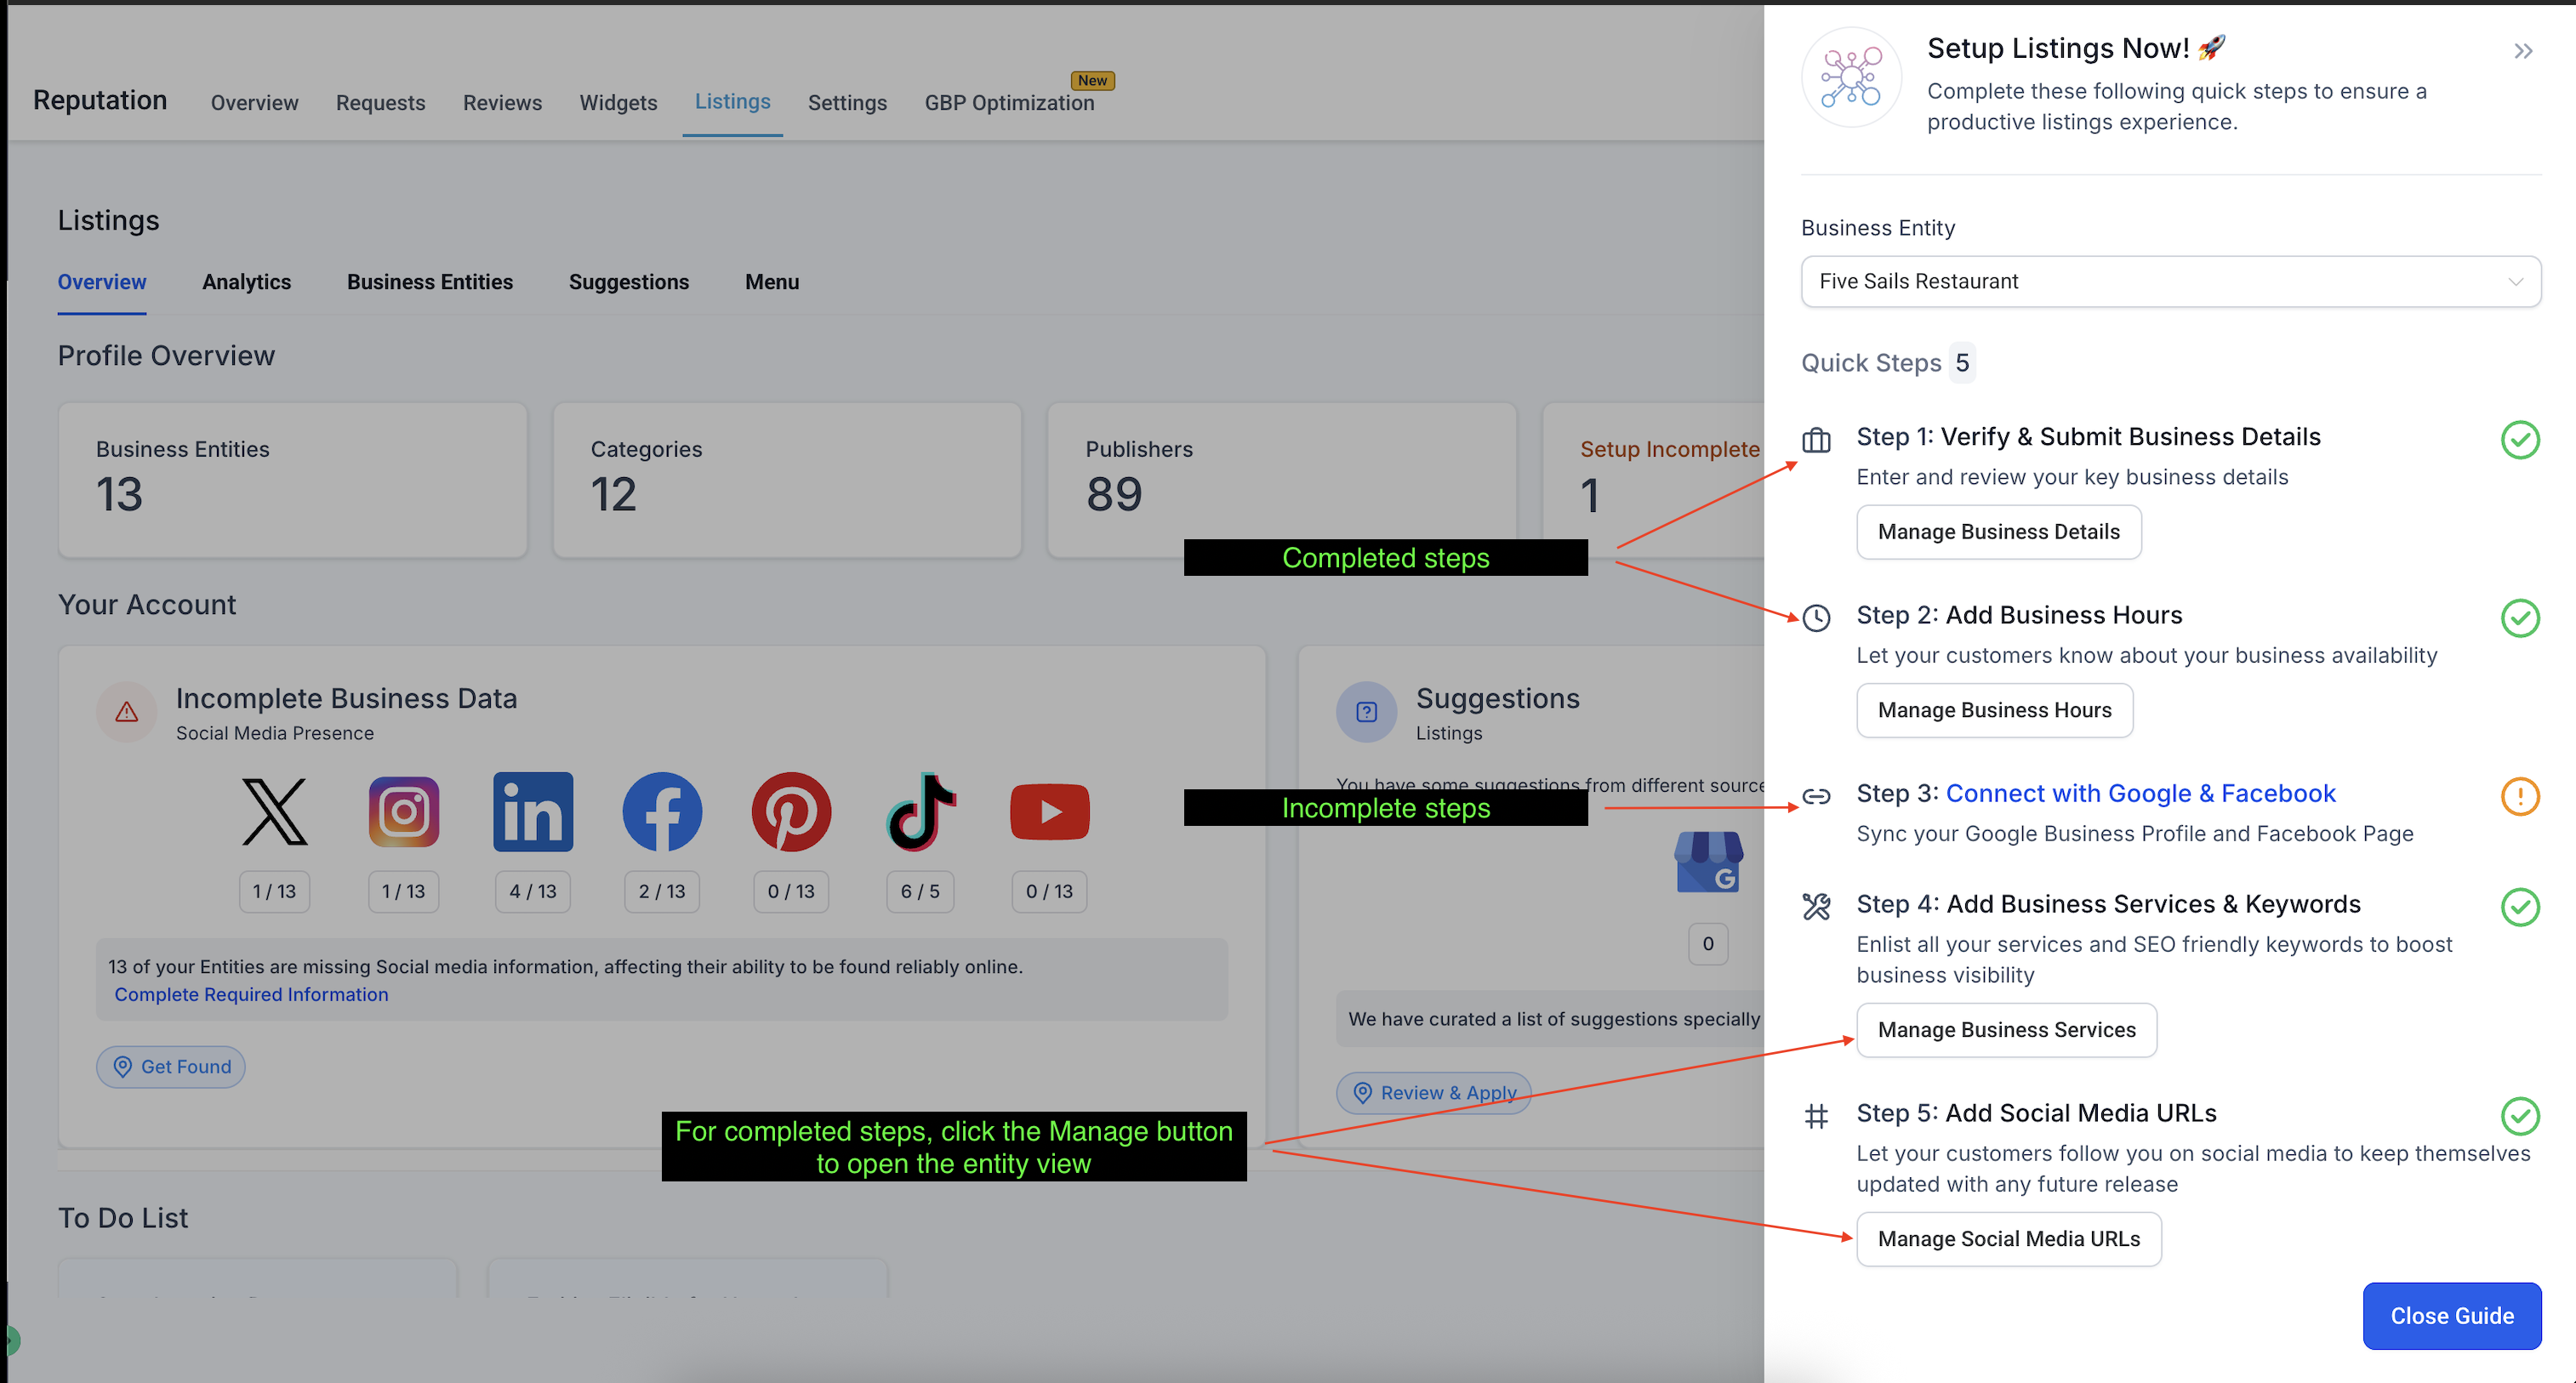This screenshot has width=2576, height=1383.
Task: Click Step 3 orange incomplete warning indicator
Action: (x=2519, y=796)
